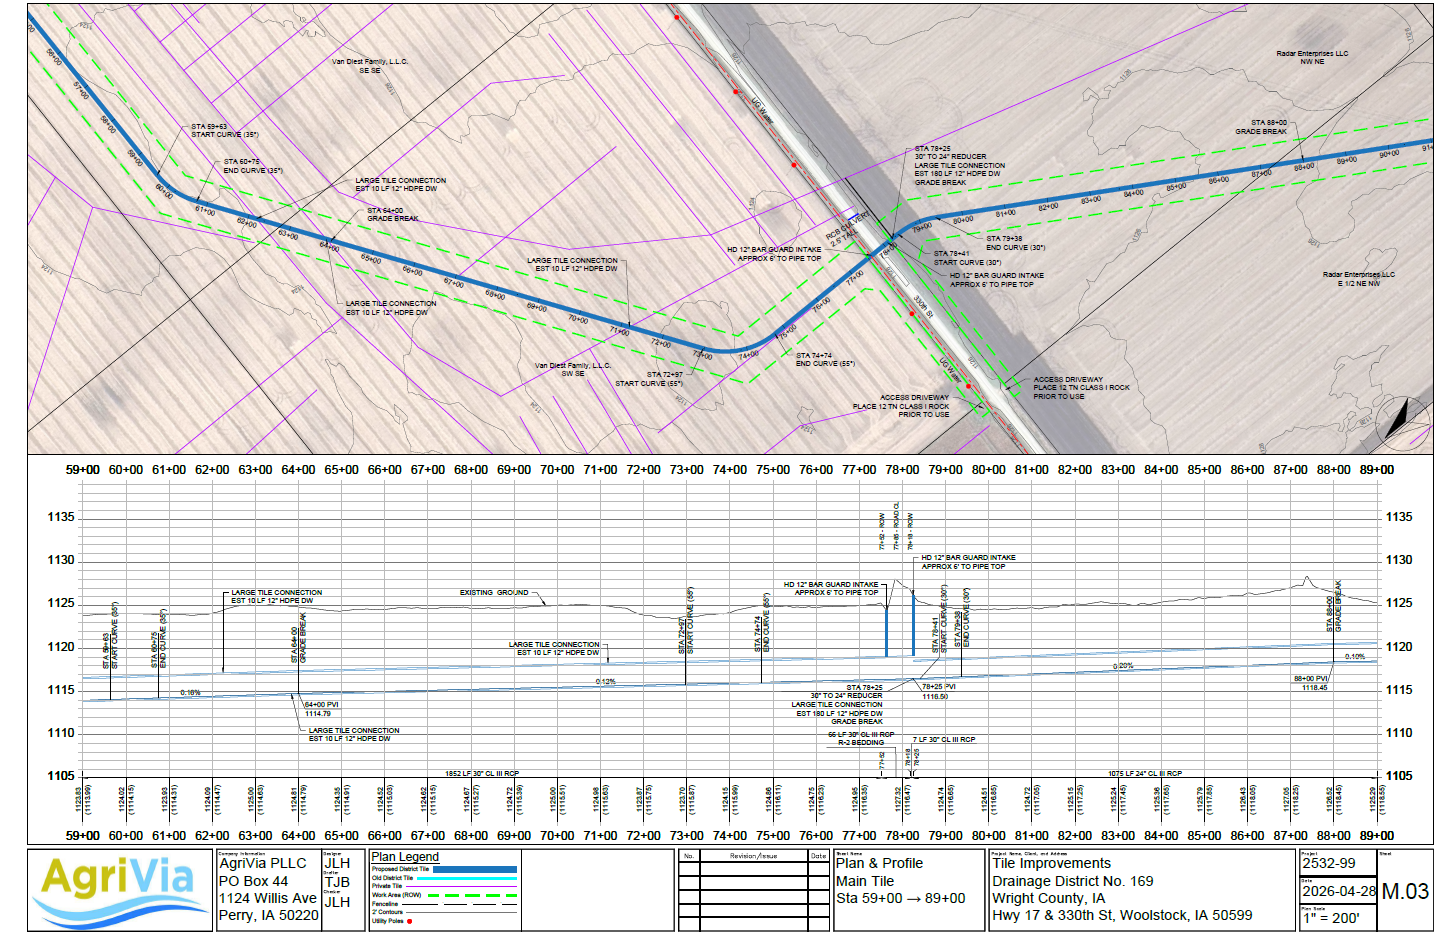
Task: Select the Sta 59+00 → 89+00 range text
Action: [x=900, y=898]
